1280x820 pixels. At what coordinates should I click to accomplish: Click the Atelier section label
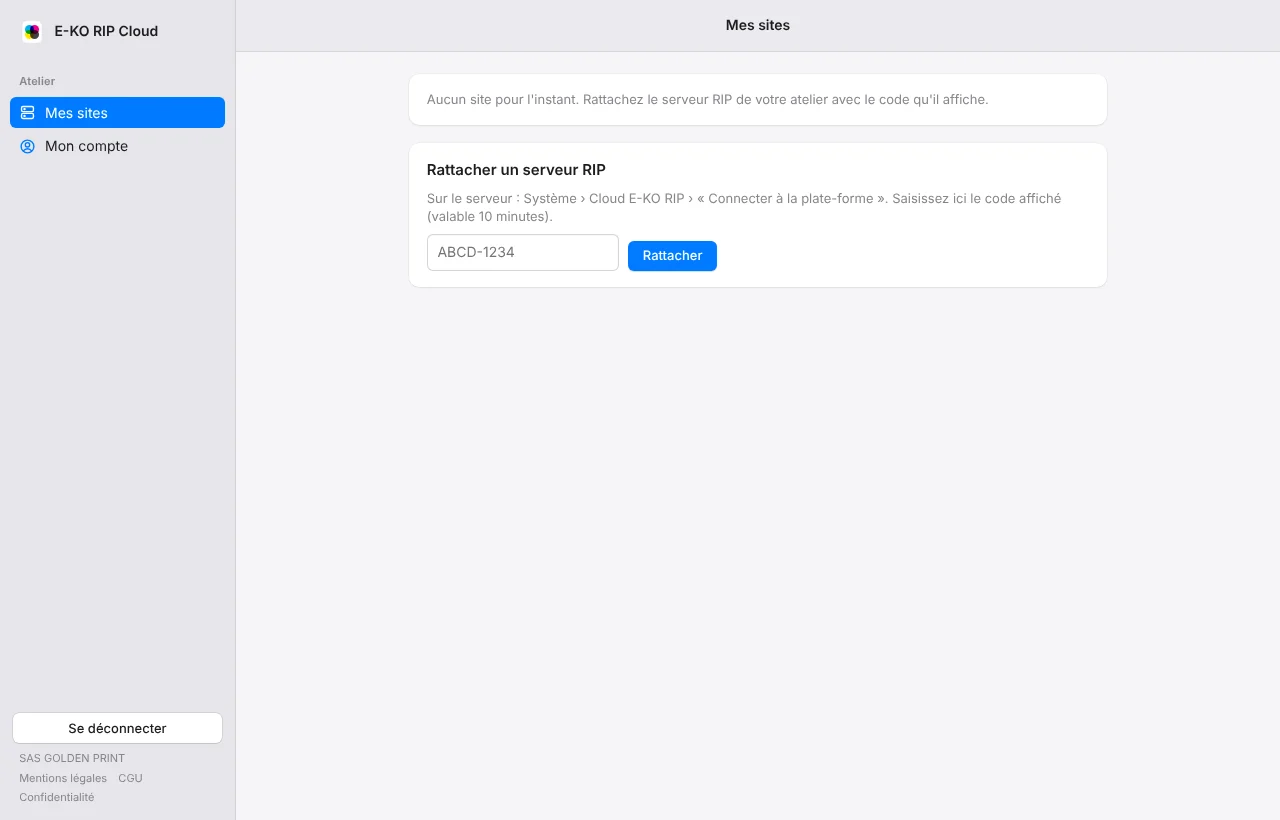point(37,81)
